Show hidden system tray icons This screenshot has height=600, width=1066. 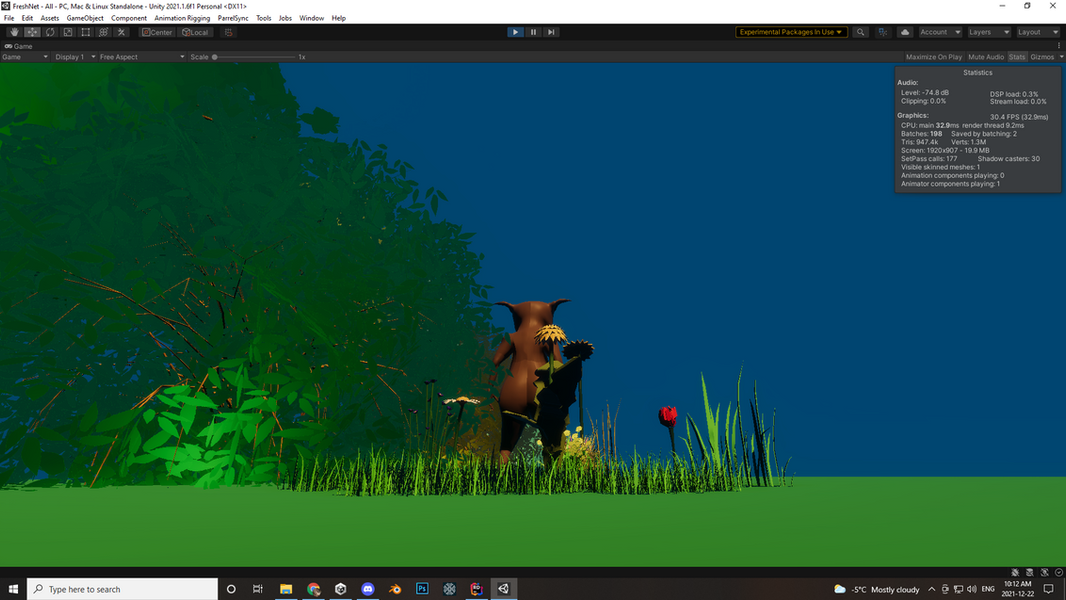tap(931, 589)
